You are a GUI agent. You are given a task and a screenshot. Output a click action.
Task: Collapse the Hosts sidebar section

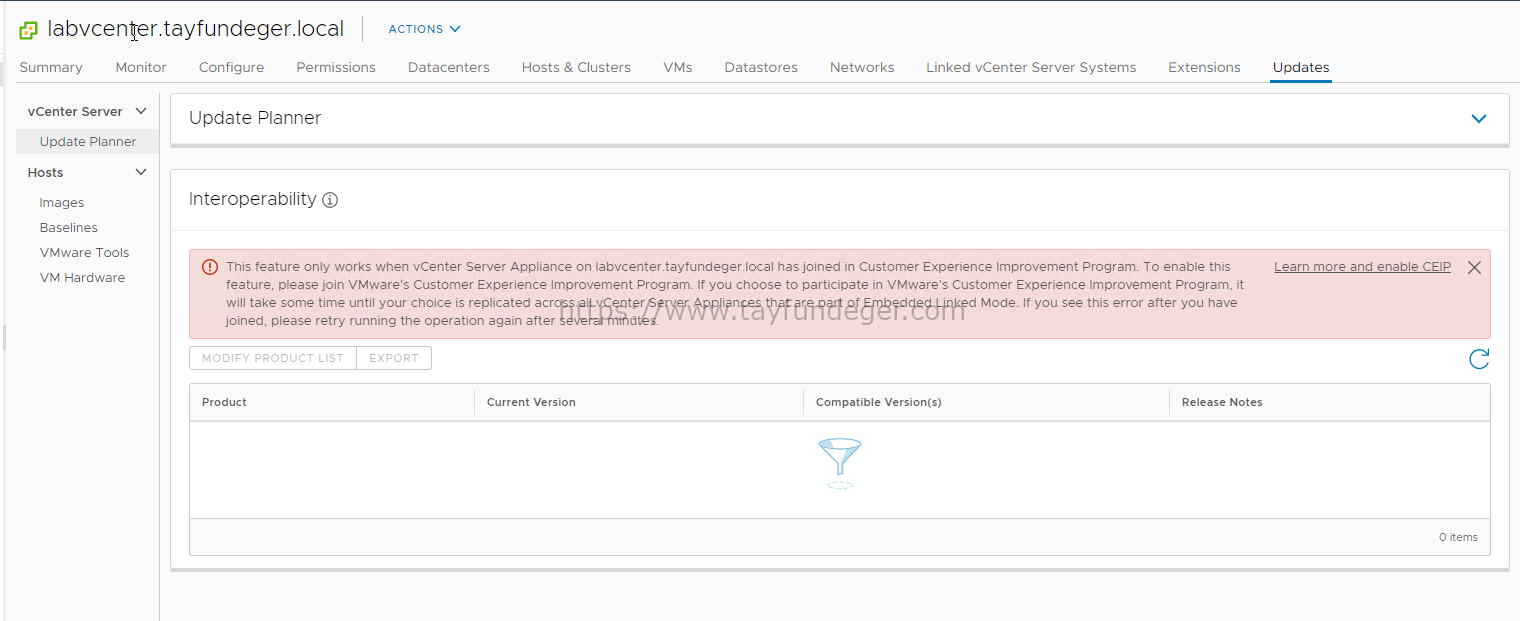[141, 172]
